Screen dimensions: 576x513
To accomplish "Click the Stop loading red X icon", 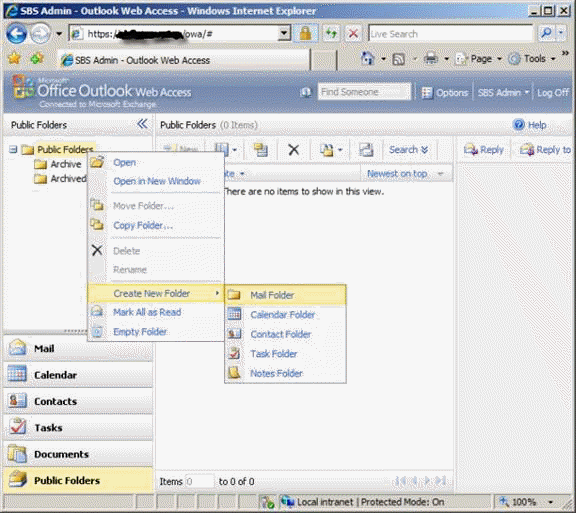I will 353,34.
